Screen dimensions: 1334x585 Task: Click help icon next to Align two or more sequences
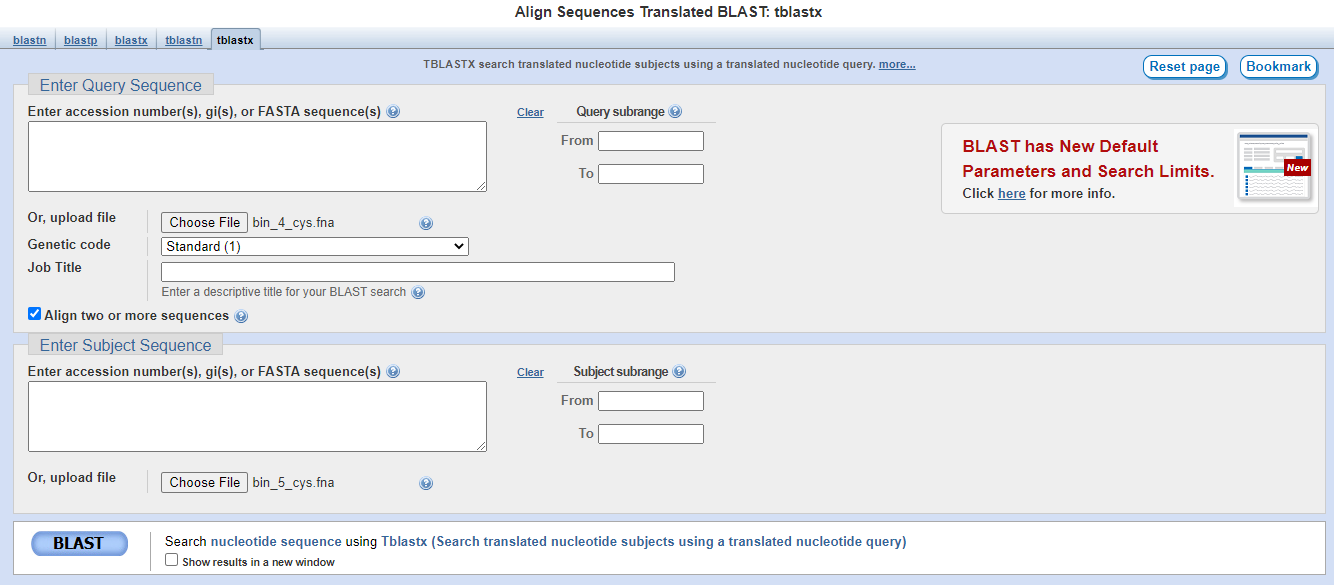[241, 317]
